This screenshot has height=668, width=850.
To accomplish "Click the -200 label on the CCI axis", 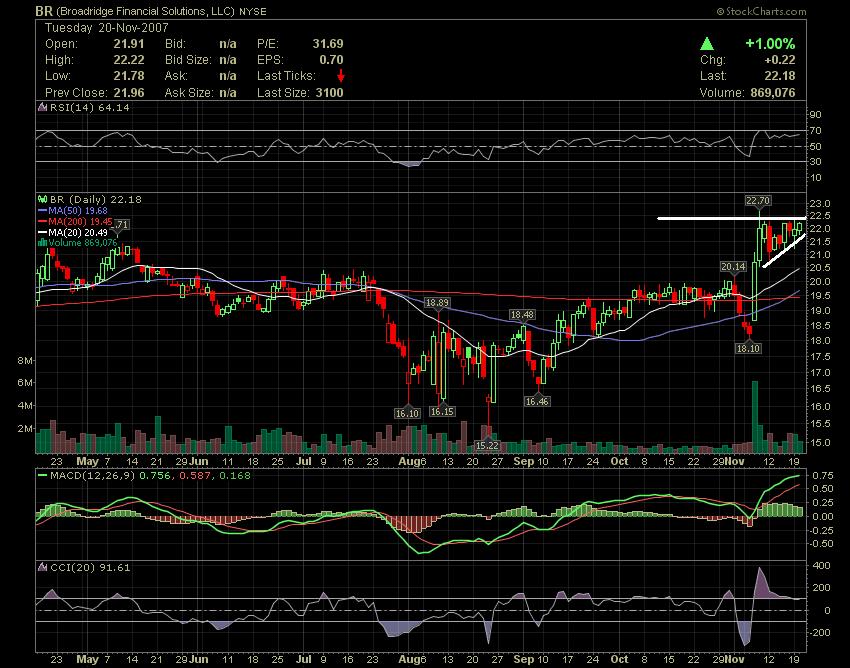I will click(x=820, y=633).
